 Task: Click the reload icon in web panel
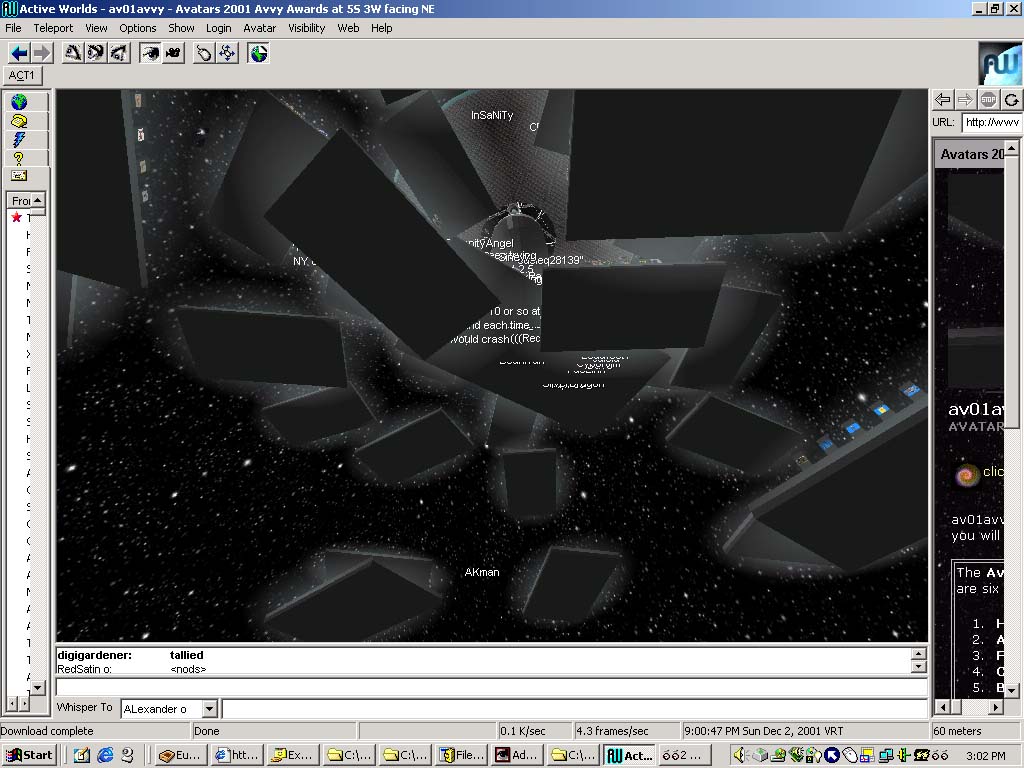[x=1011, y=99]
